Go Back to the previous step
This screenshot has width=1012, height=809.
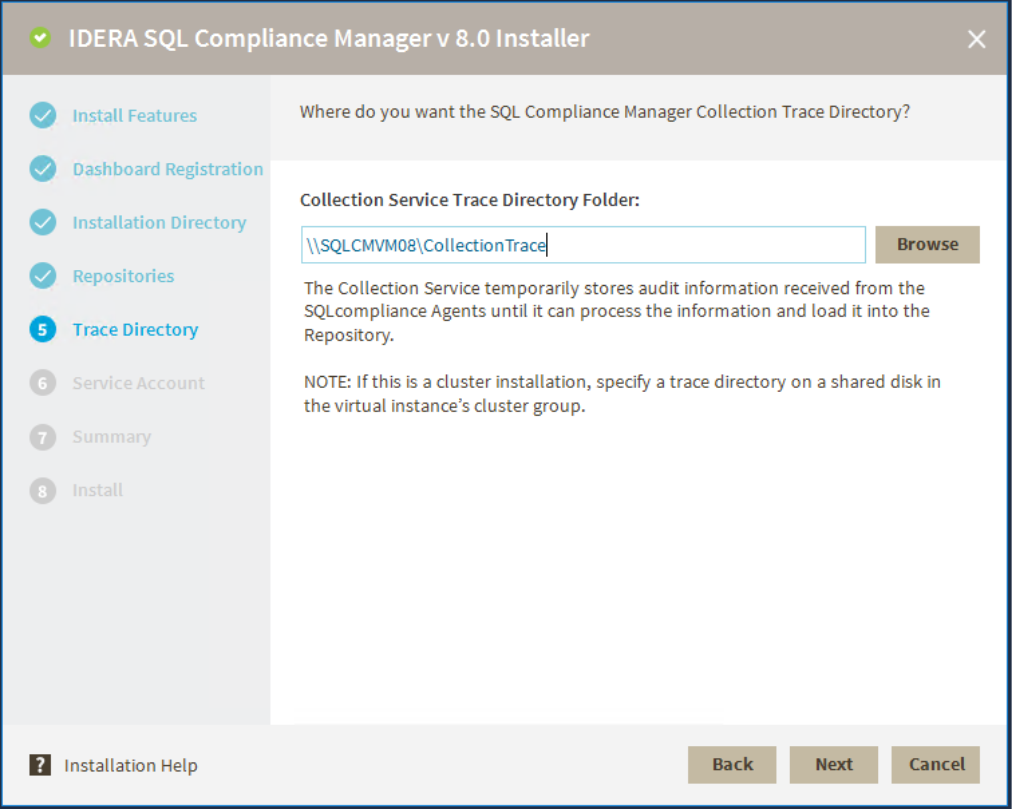tap(732, 764)
